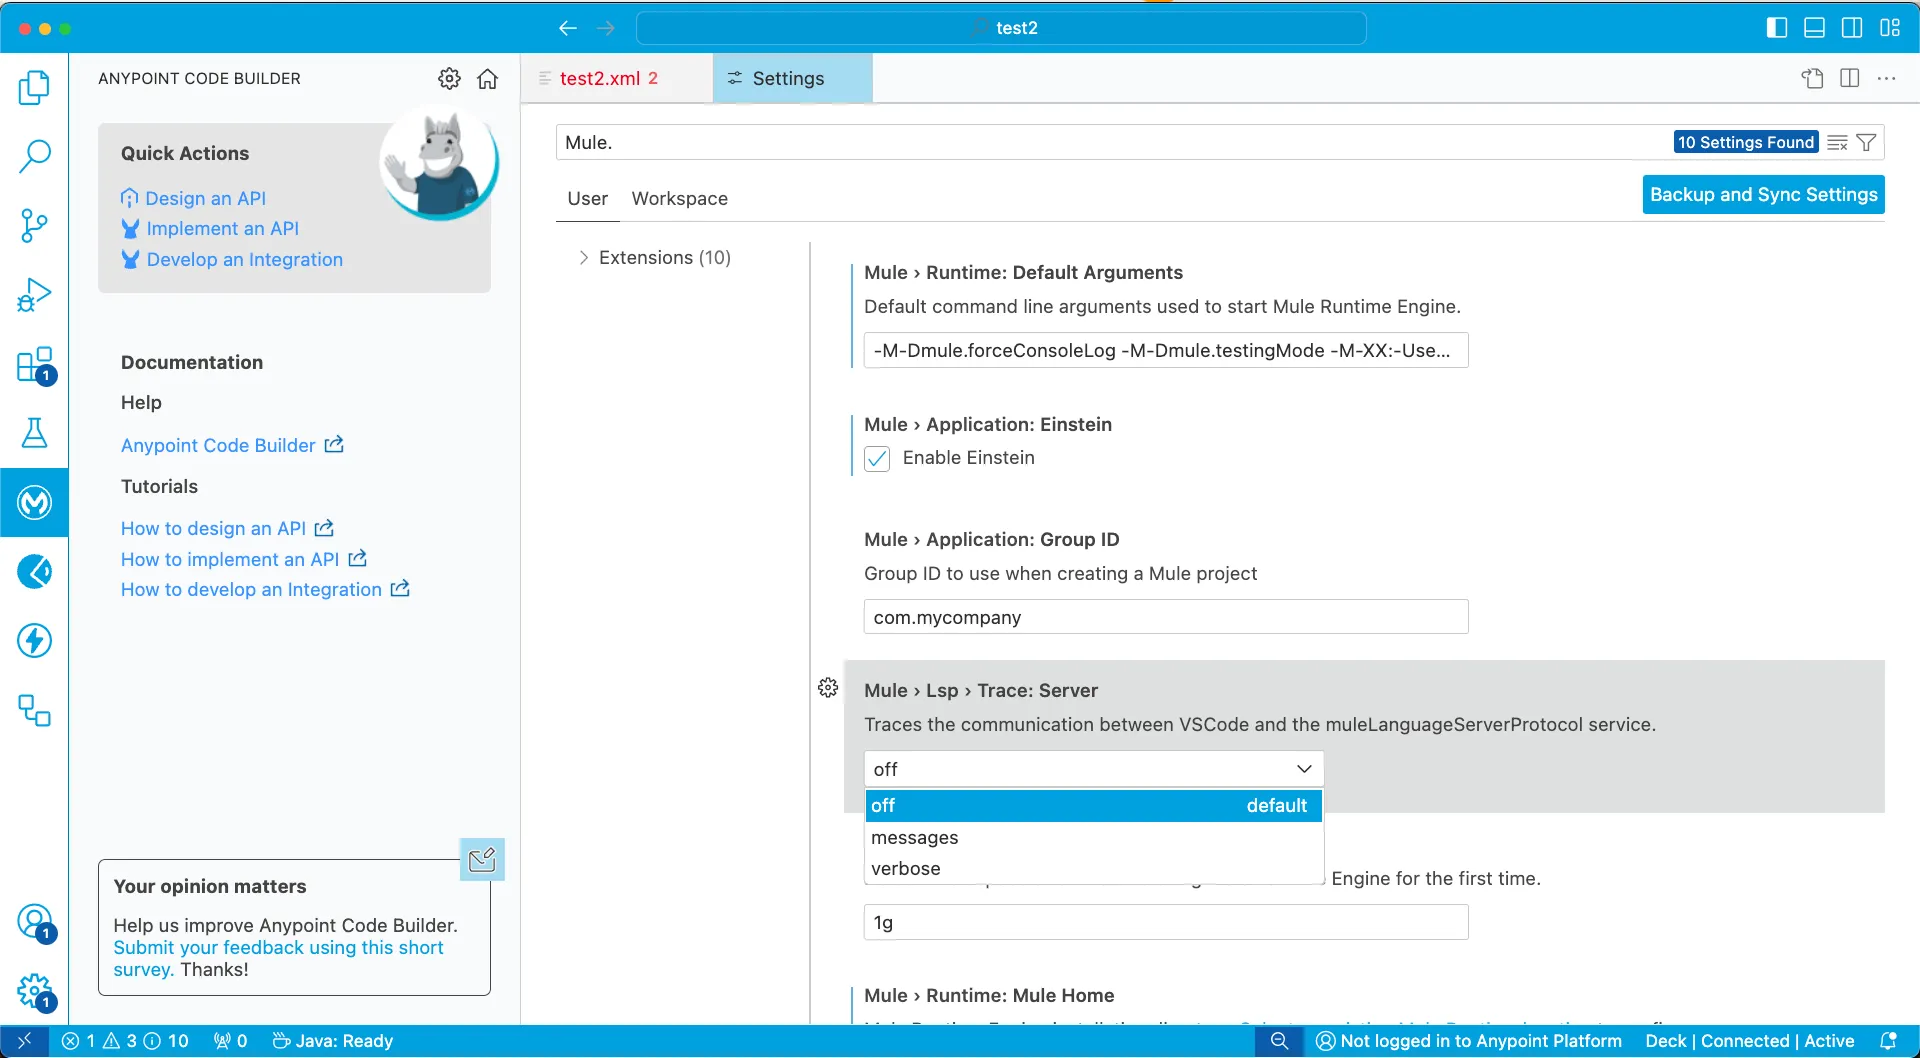This screenshot has width=1920, height=1058.
Task: Open the remote window indicator in status bar
Action: (24, 1041)
